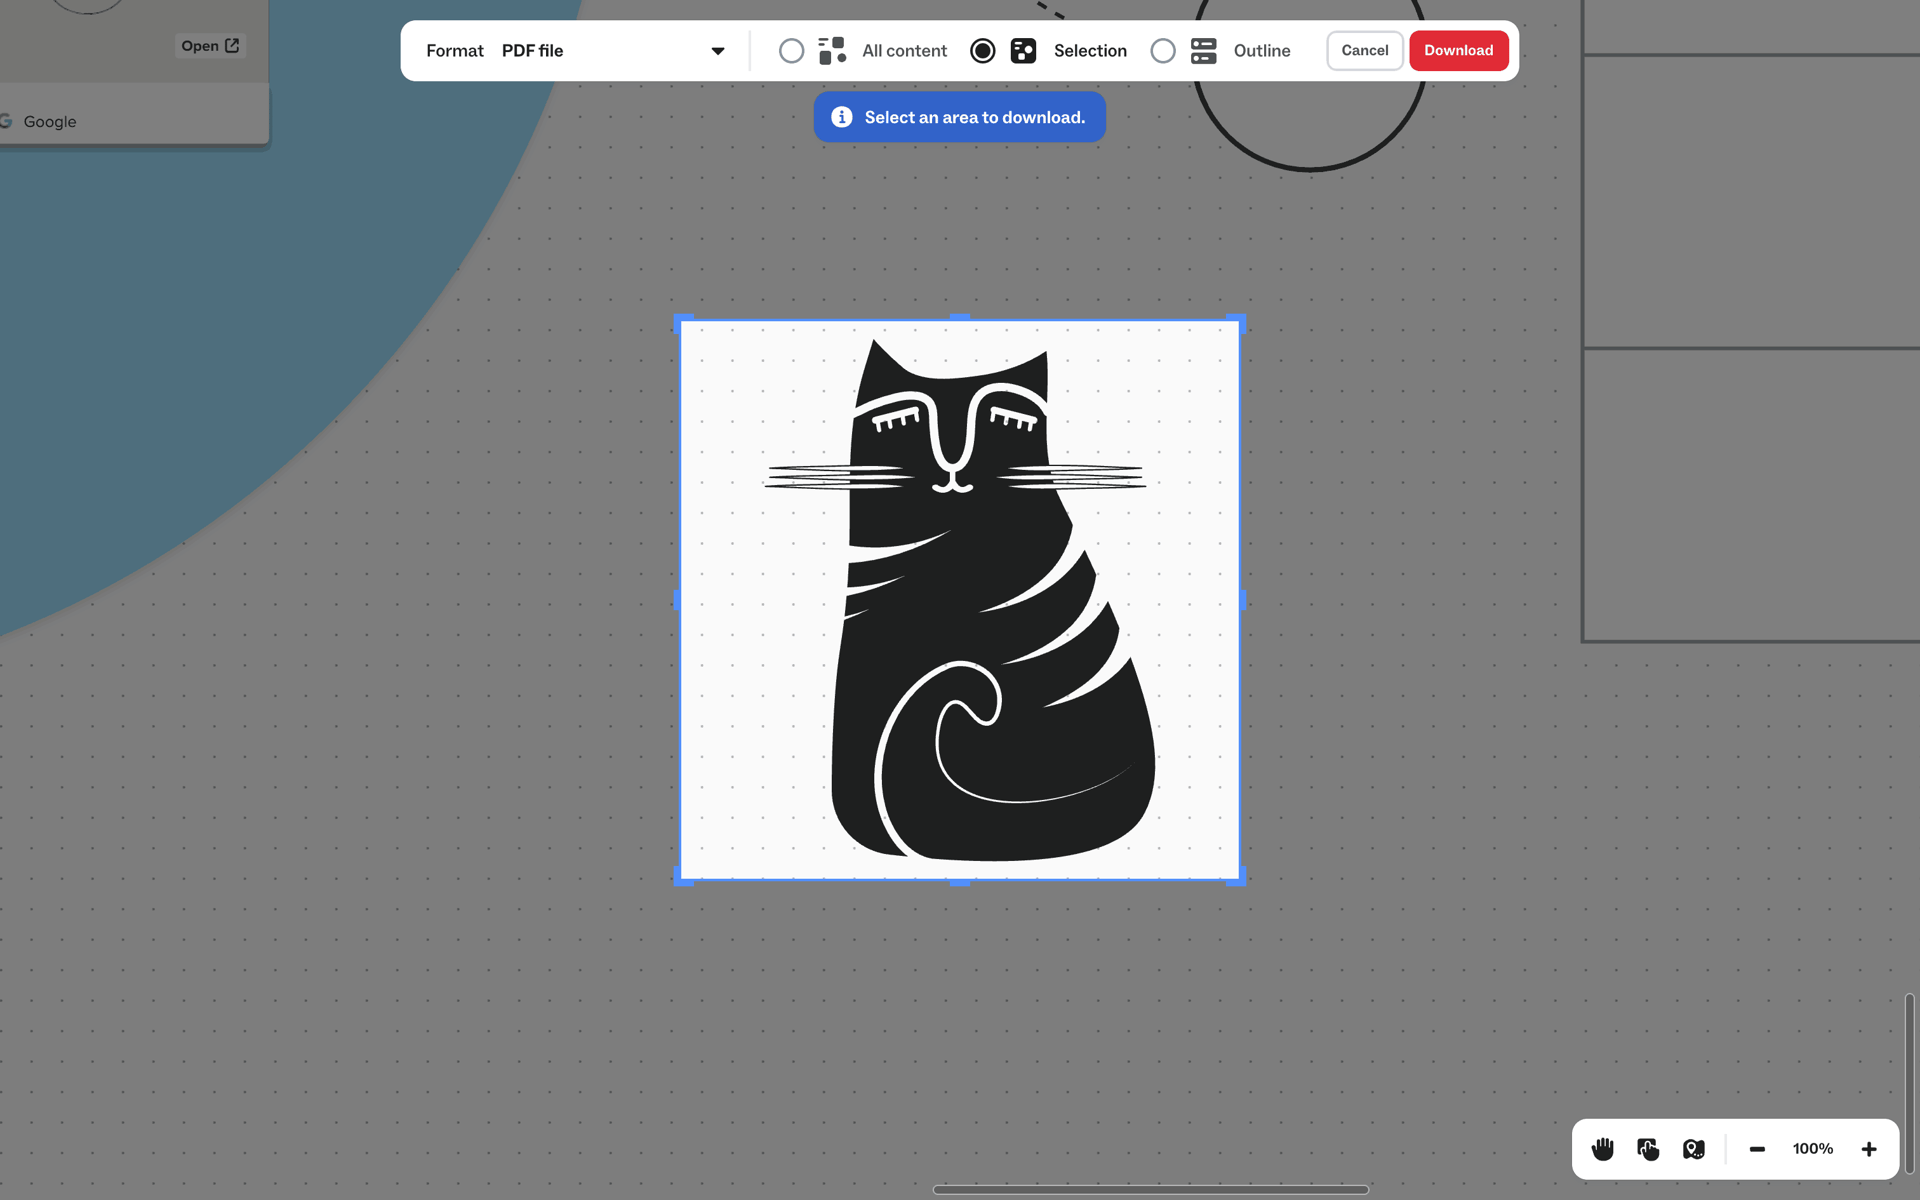Zoom out with the minus button

click(1757, 1149)
